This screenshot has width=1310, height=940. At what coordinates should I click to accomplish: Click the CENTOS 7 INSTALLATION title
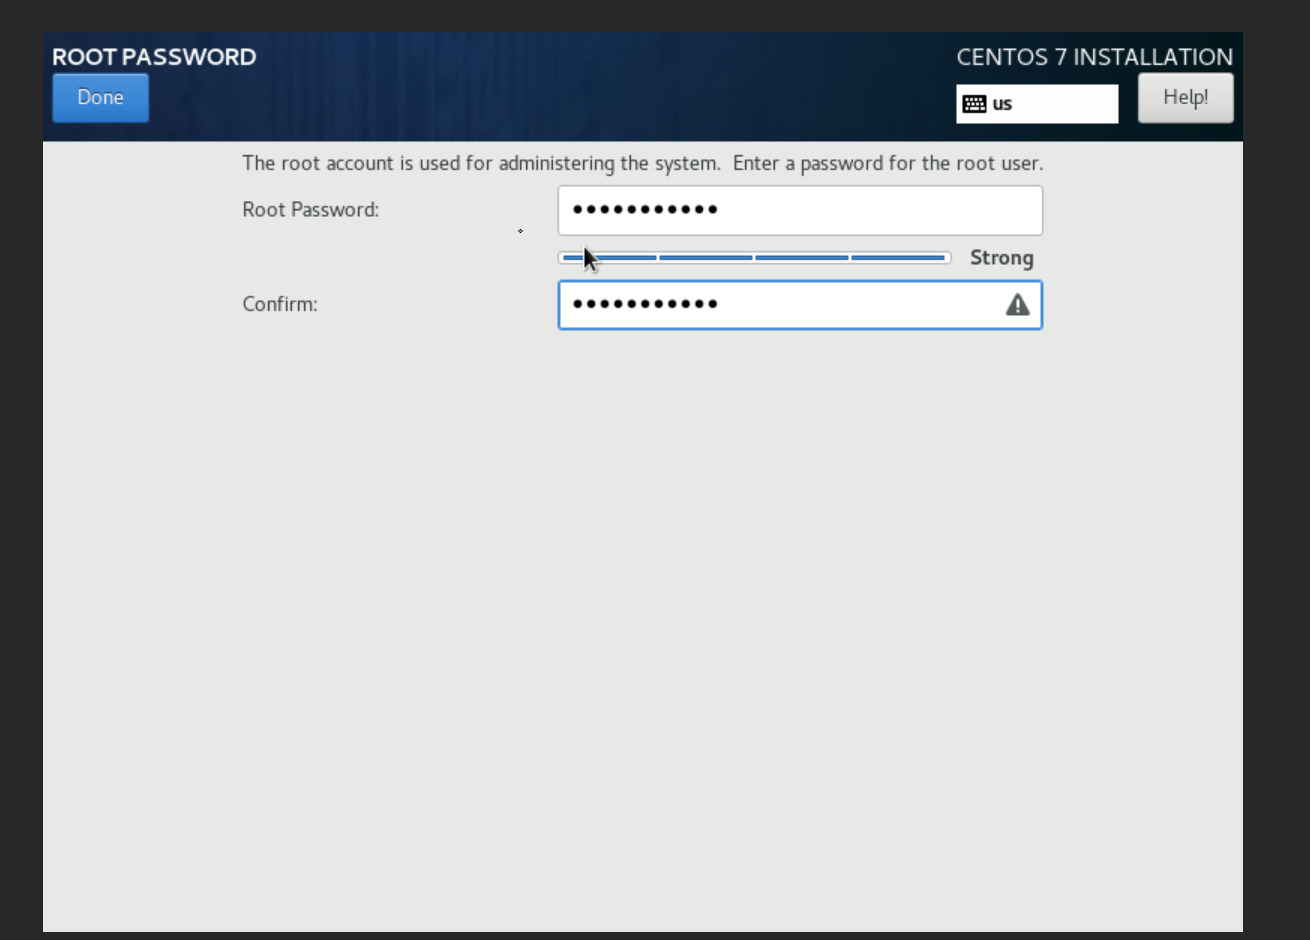(x=1094, y=57)
